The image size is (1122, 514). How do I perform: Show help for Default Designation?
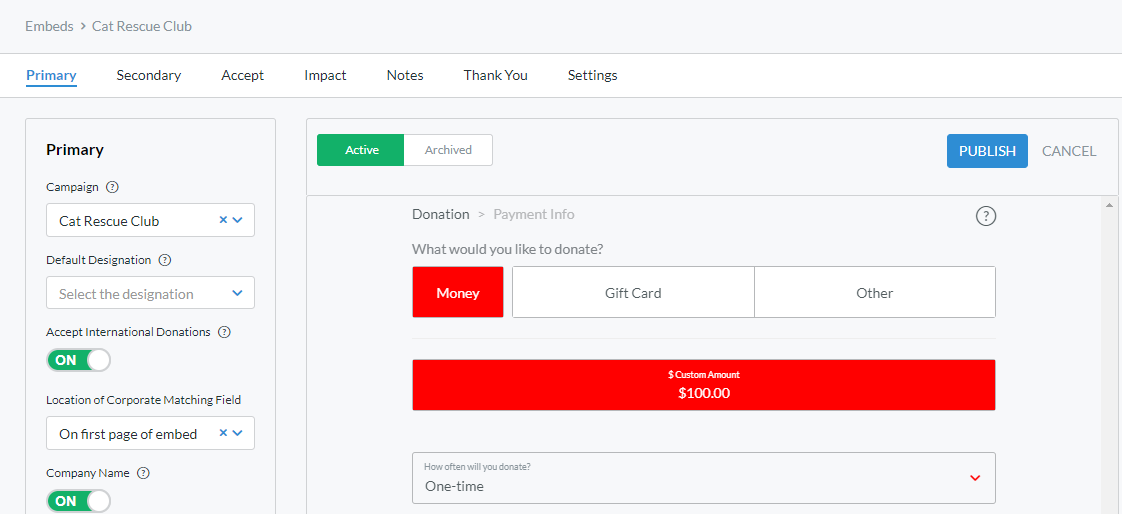(165, 260)
